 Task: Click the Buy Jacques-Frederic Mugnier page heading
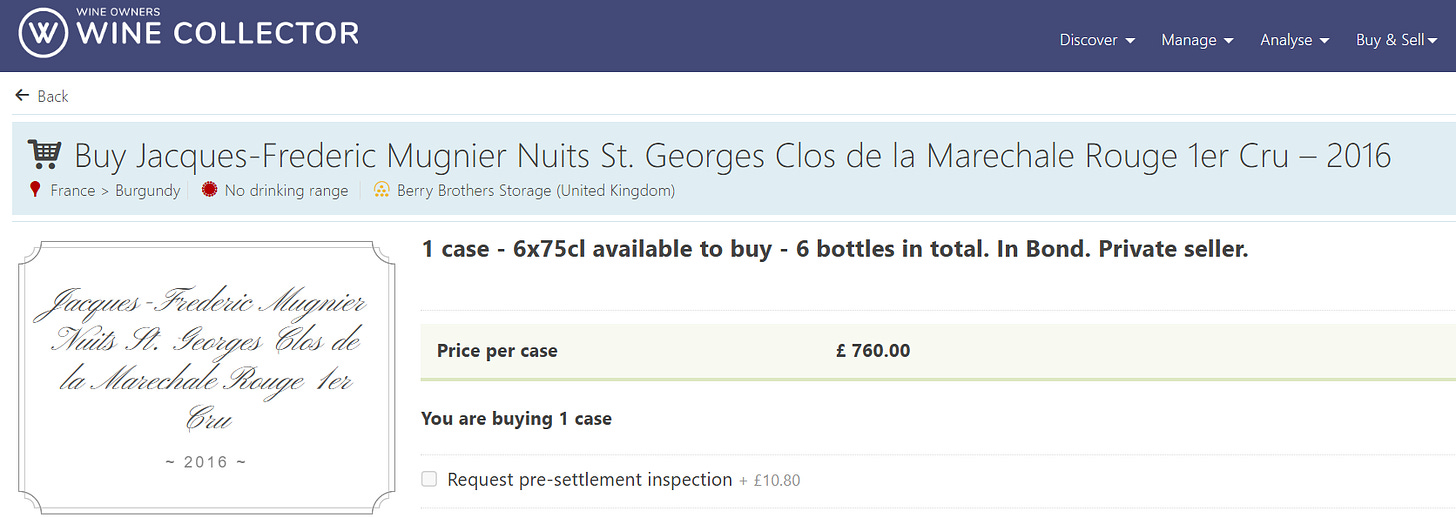[x=732, y=155]
